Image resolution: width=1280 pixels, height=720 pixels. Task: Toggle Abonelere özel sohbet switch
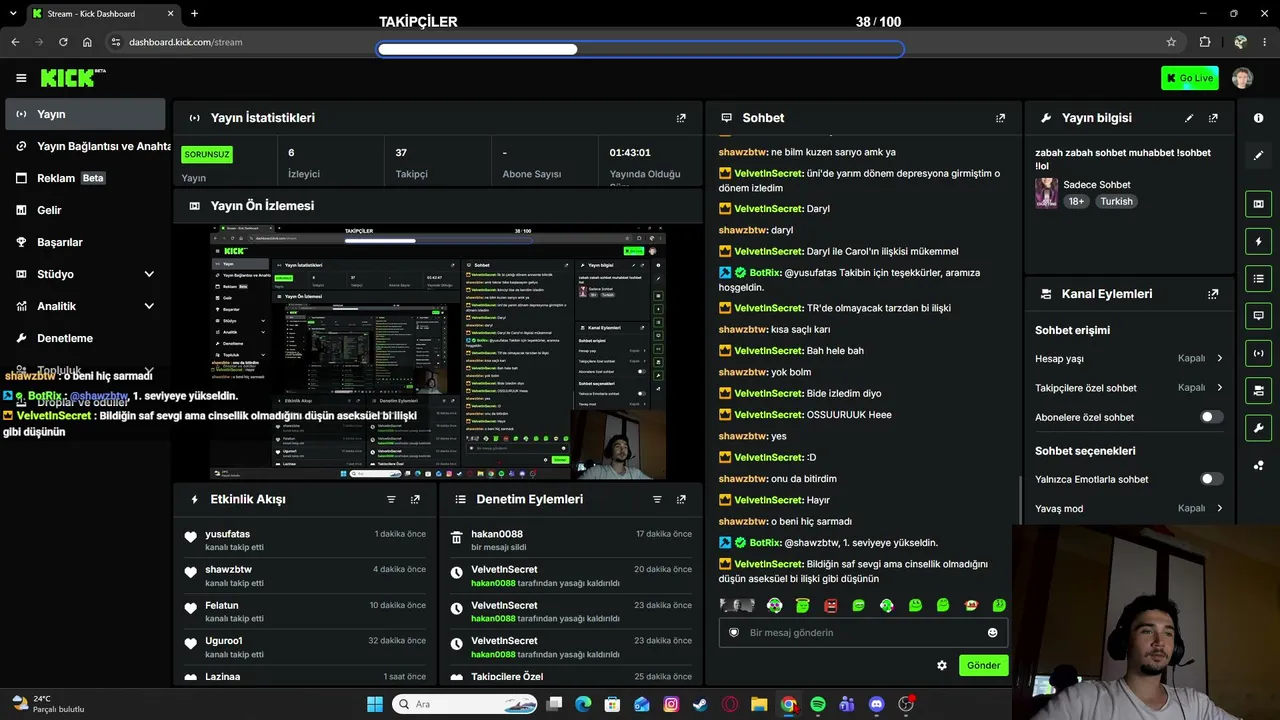(x=1211, y=417)
